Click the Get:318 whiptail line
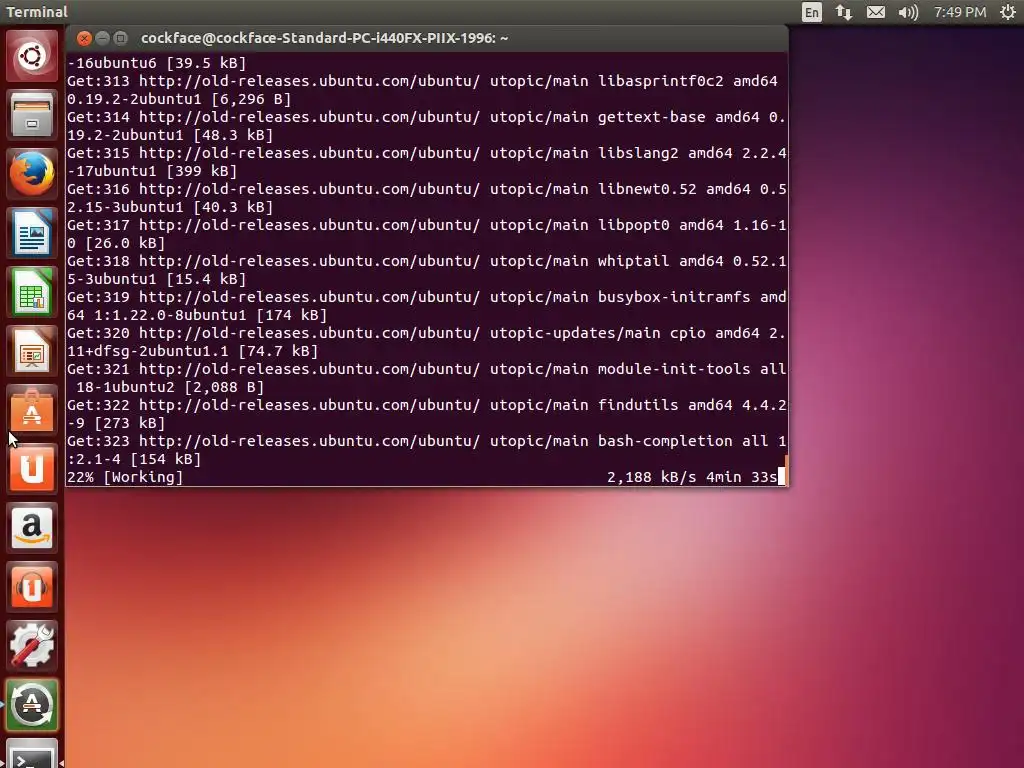Image resolution: width=1024 pixels, height=768 pixels. point(426,261)
